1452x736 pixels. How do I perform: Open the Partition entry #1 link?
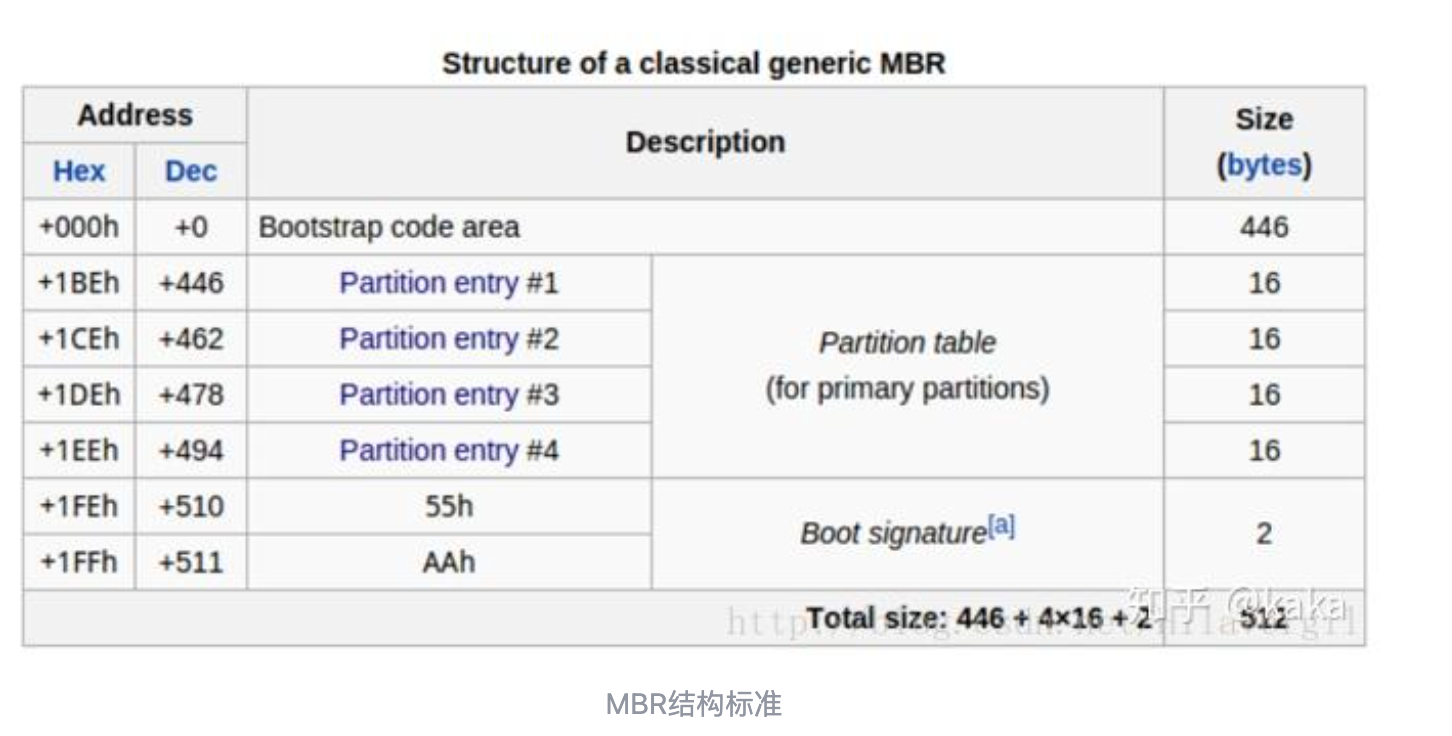[x=449, y=283]
